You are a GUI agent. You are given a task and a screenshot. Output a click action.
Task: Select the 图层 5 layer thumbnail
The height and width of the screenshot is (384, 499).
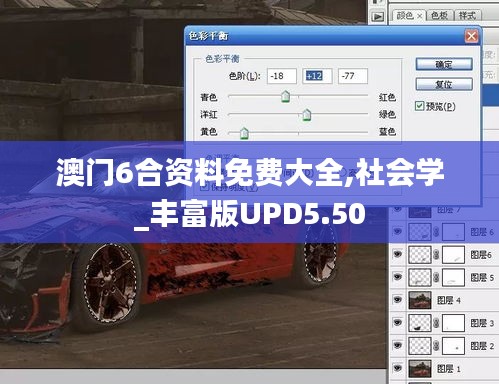click(420, 277)
